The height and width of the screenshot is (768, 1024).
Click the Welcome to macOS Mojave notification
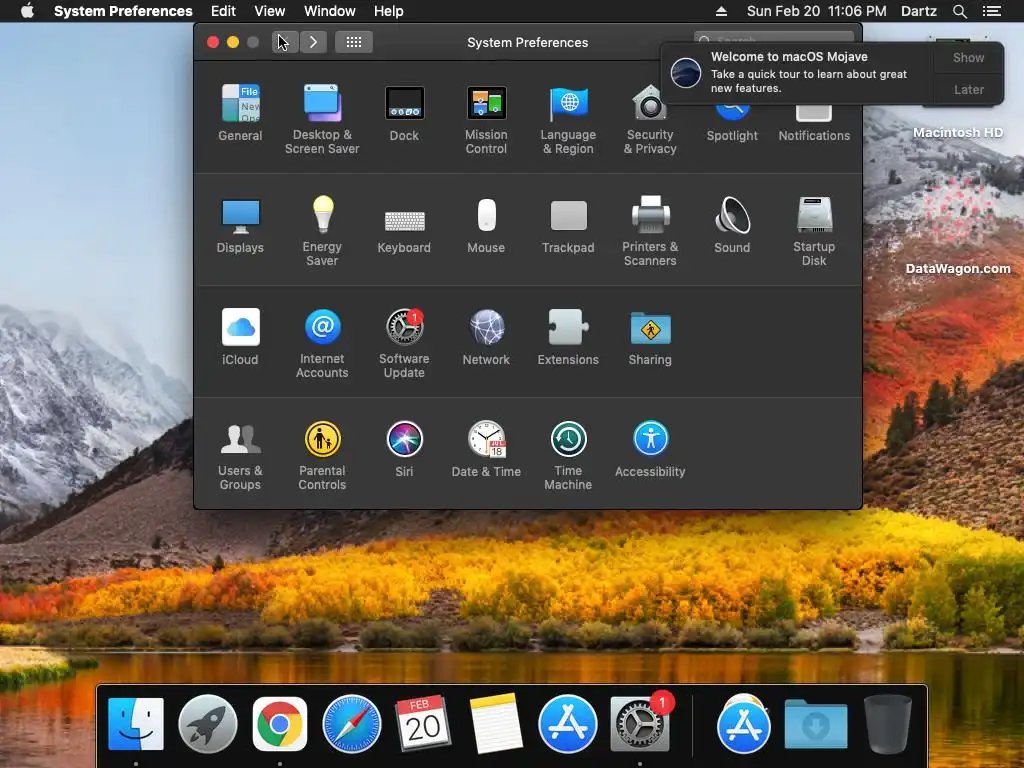click(x=797, y=72)
